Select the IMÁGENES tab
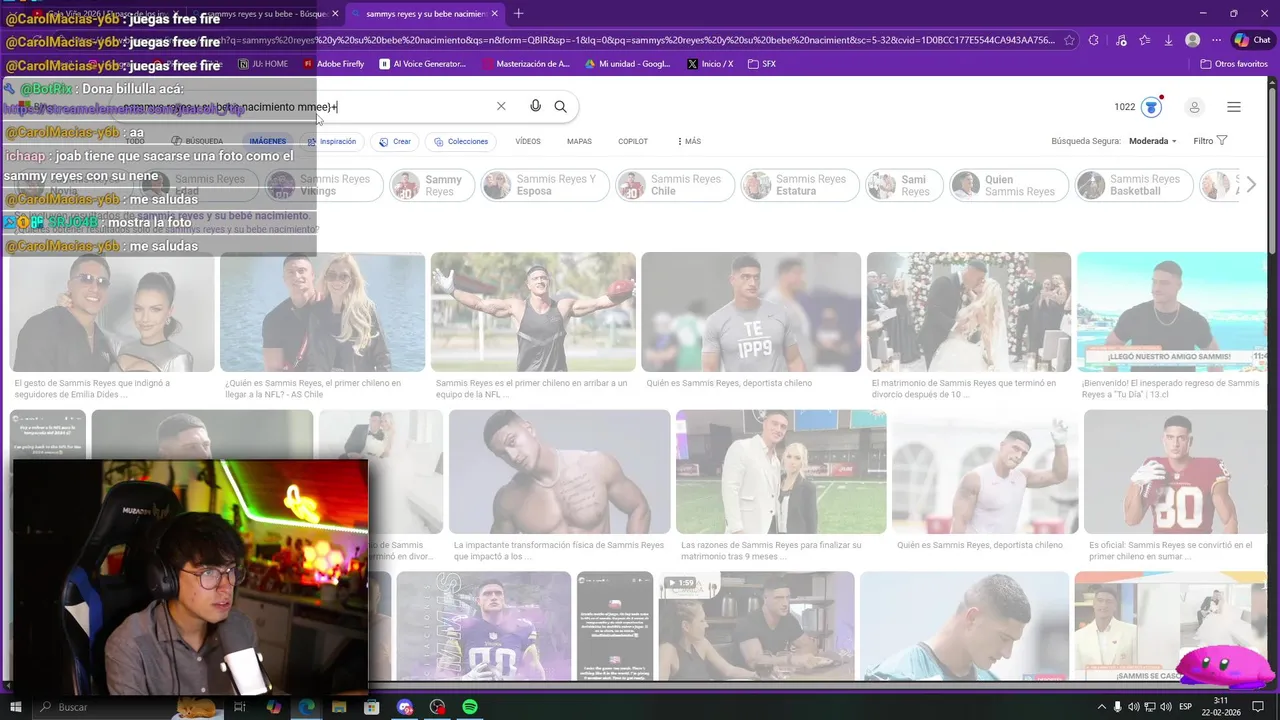1280x720 pixels. click(267, 141)
